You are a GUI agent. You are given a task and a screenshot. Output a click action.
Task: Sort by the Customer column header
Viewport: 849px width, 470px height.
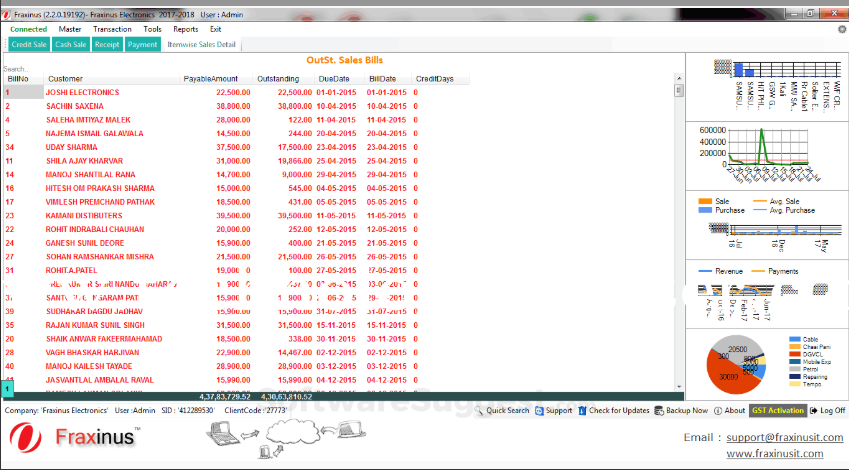click(112, 79)
